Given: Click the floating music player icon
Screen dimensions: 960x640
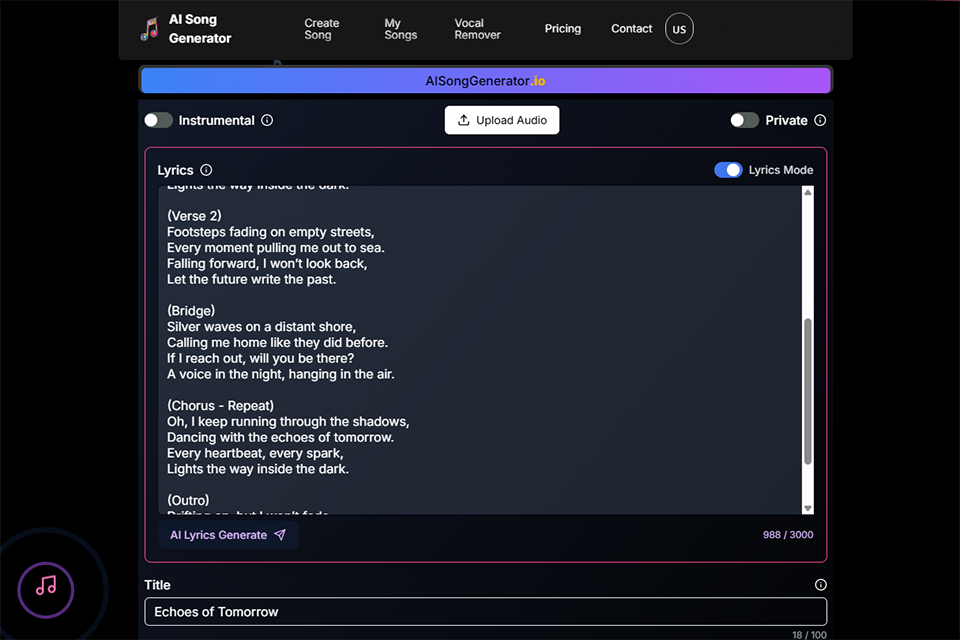Looking at the screenshot, I should pyautogui.click(x=46, y=590).
